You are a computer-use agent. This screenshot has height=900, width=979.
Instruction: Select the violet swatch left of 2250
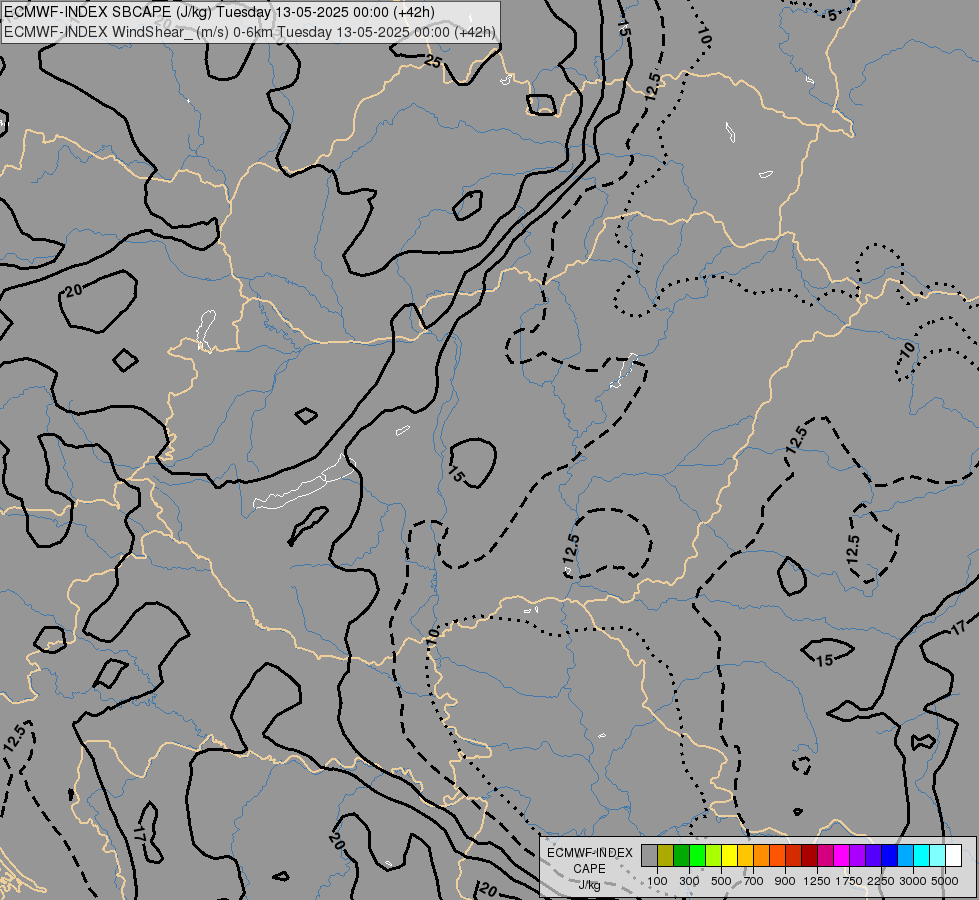pos(873,856)
